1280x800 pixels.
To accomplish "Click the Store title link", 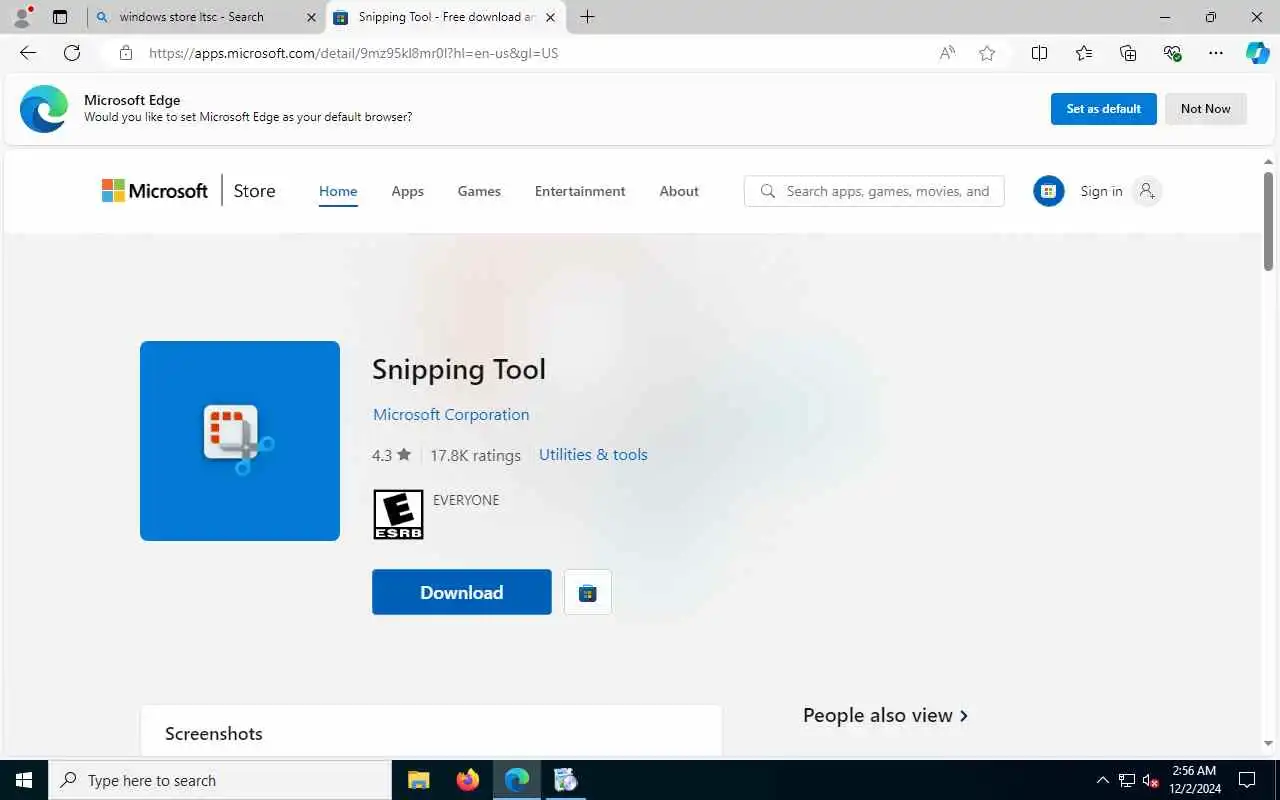I will pos(254,191).
